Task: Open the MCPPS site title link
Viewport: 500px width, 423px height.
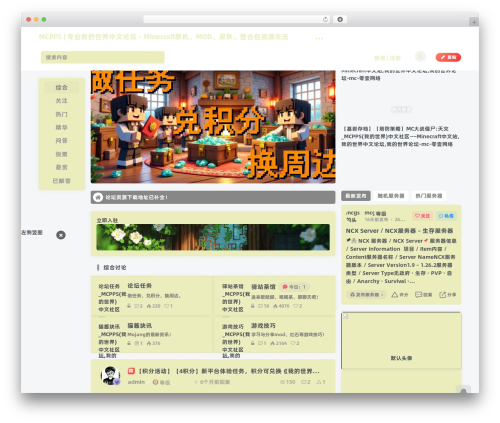Action: pyautogui.click(x=163, y=37)
